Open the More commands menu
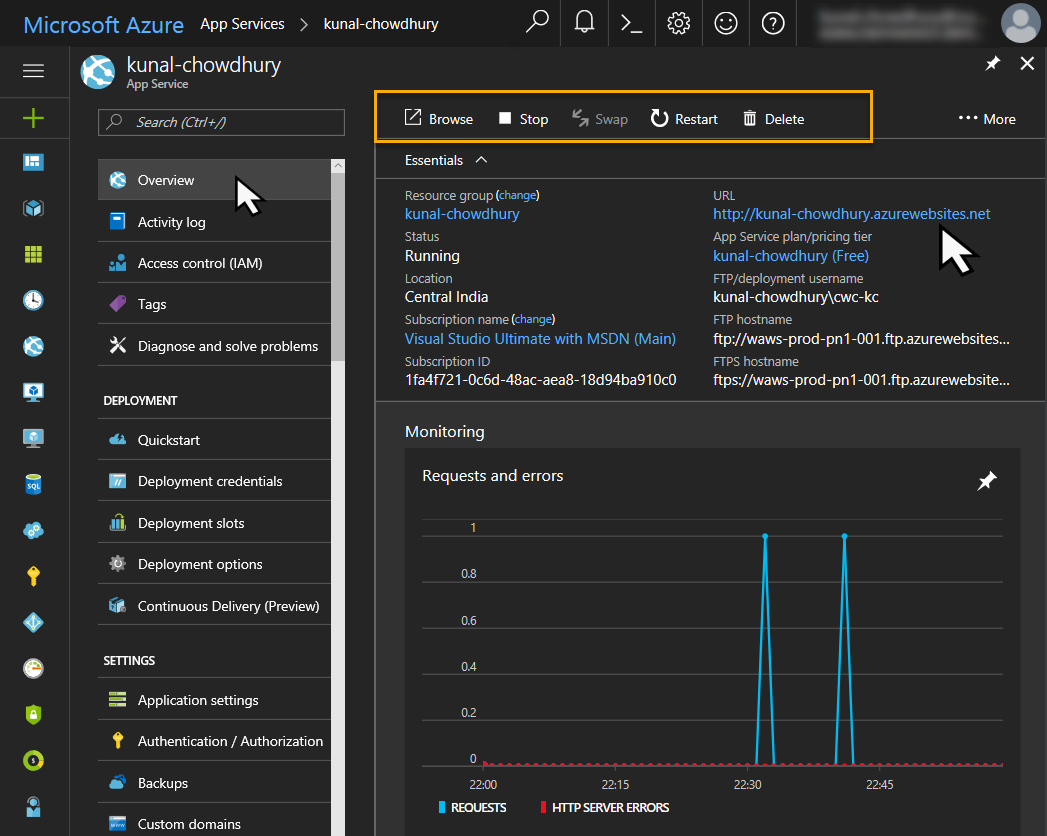The image size is (1047, 836). click(x=987, y=119)
